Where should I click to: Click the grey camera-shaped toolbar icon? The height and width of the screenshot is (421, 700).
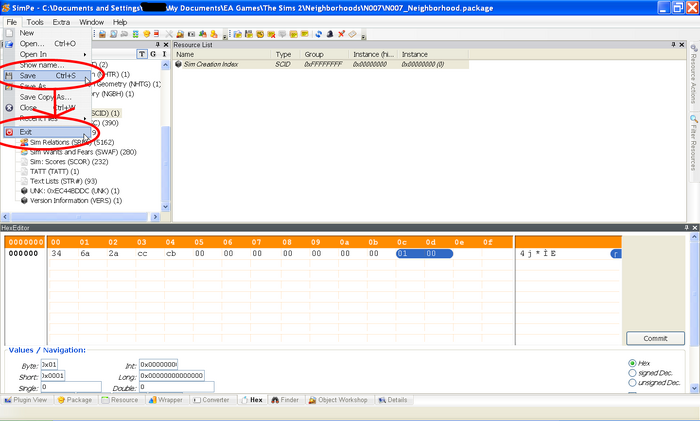coord(192,34)
